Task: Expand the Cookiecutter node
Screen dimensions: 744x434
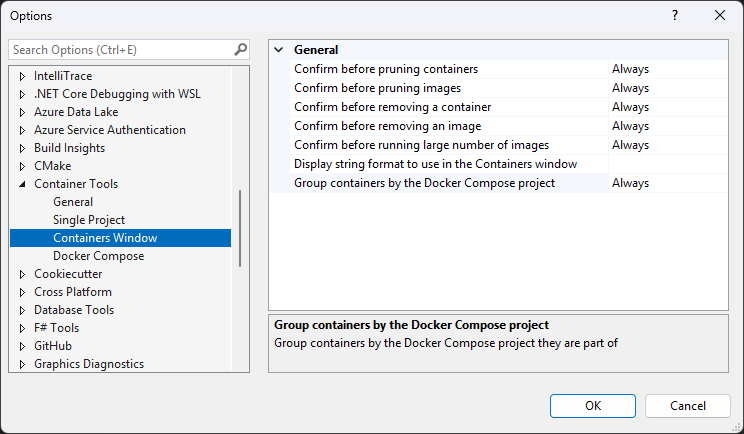Action: [22, 274]
